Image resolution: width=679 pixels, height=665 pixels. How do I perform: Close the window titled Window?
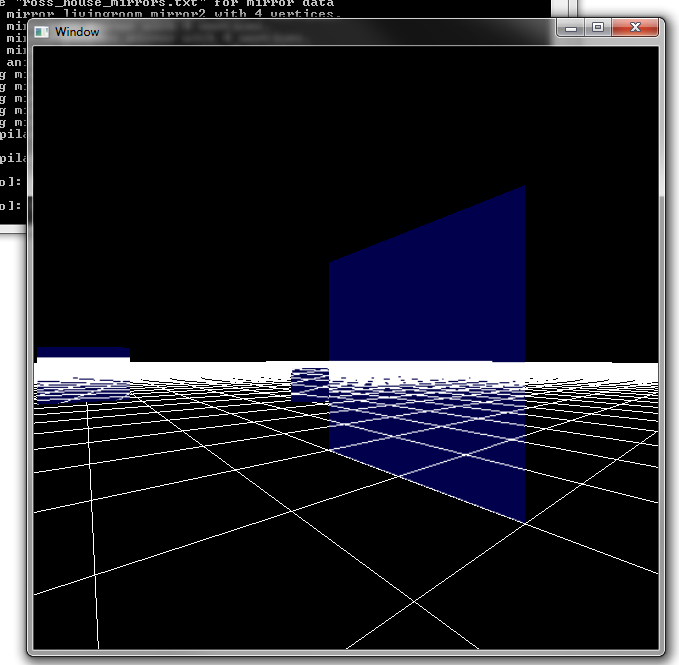click(637, 28)
